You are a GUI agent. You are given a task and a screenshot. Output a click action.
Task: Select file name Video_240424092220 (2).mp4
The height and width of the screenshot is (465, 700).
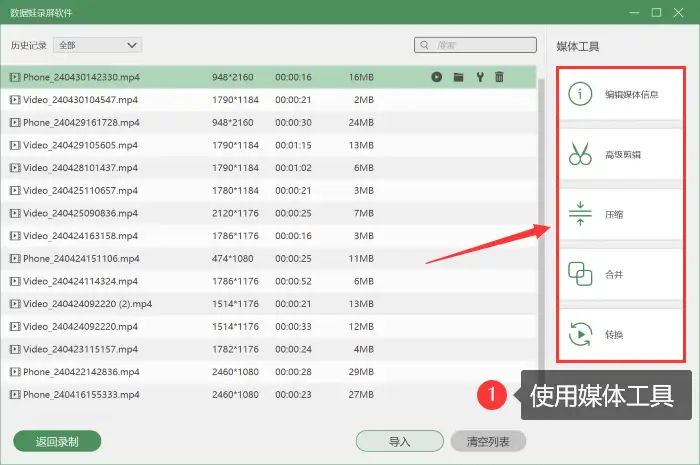point(88,304)
